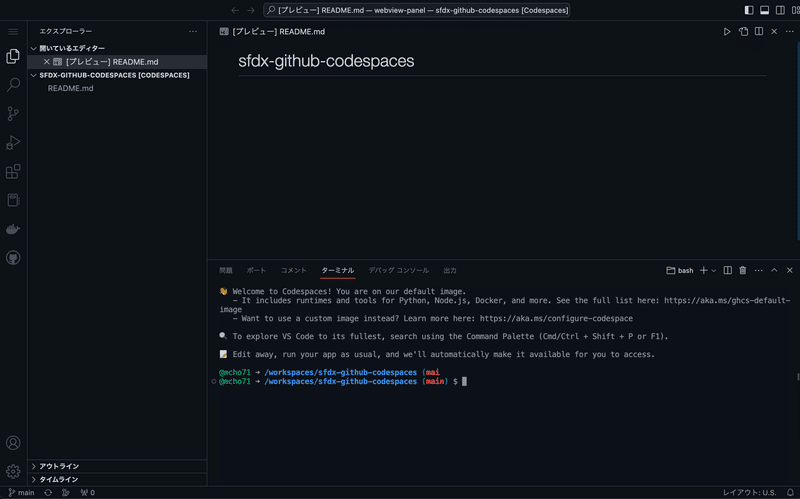The height and width of the screenshot is (499, 800).
Task: Click the git graph icon in status bar
Action: pos(66,492)
